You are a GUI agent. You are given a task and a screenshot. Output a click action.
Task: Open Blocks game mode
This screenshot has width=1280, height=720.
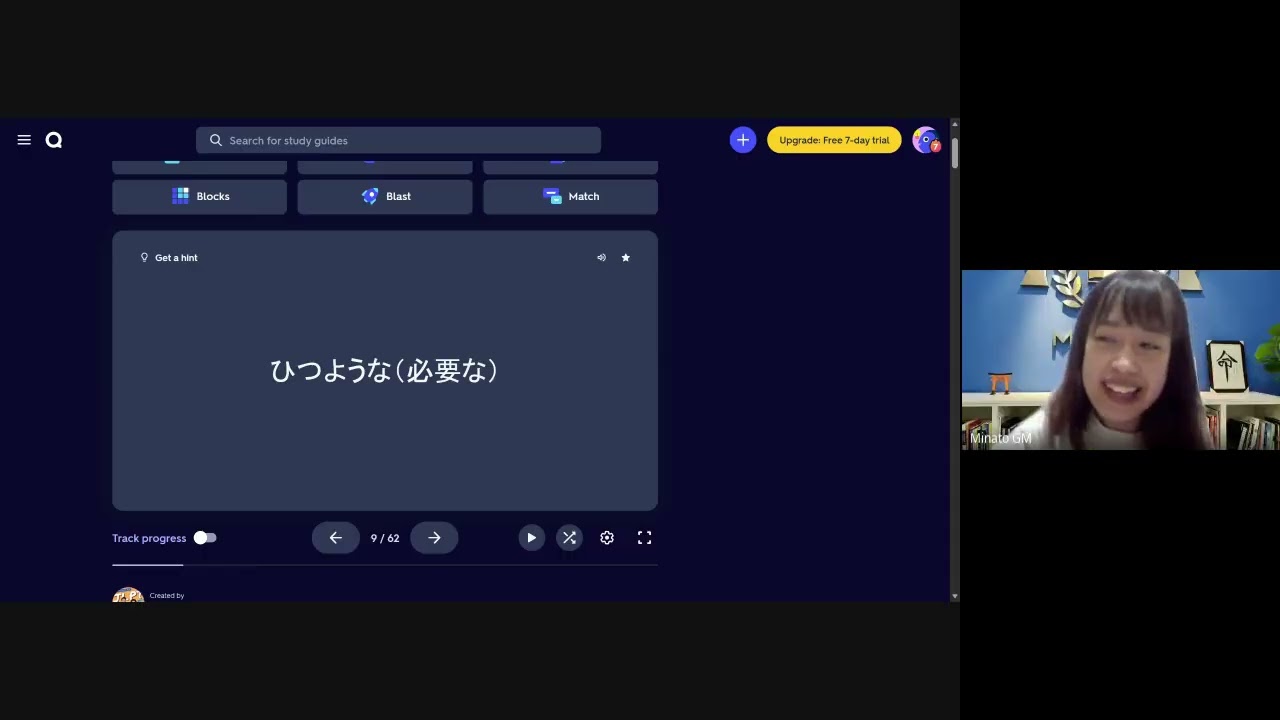[x=199, y=197]
